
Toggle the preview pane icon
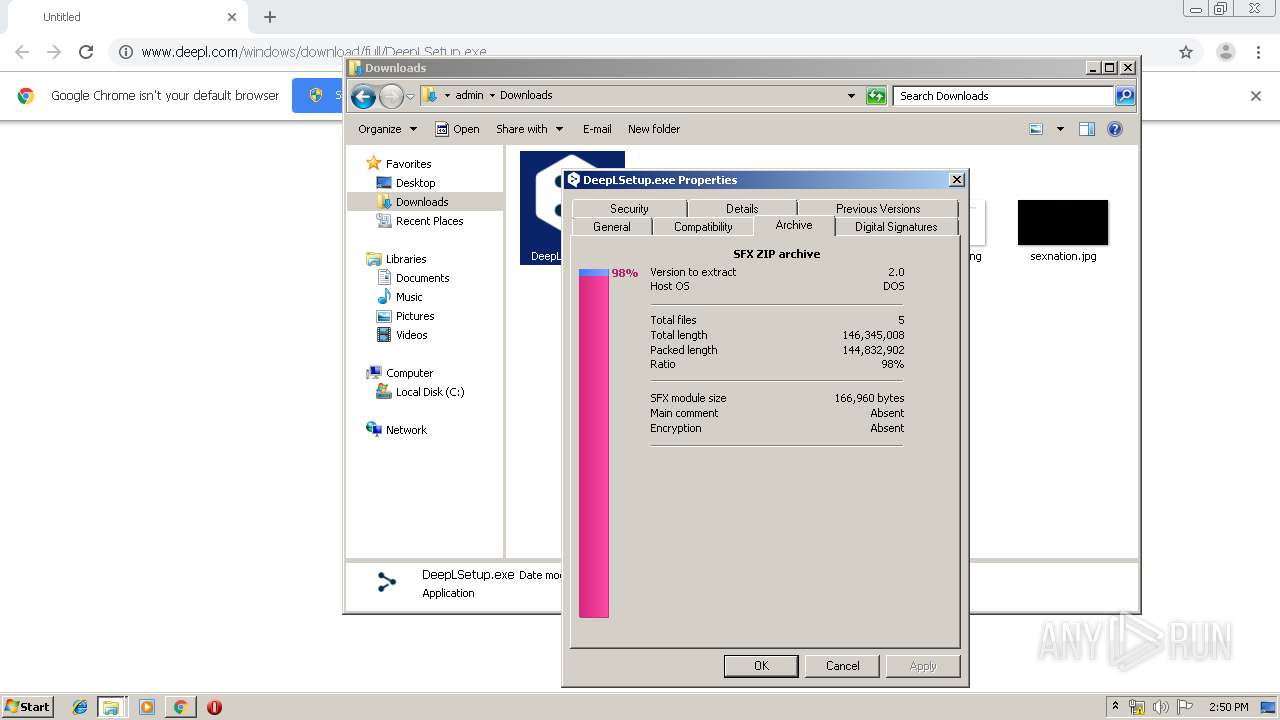coord(1087,129)
